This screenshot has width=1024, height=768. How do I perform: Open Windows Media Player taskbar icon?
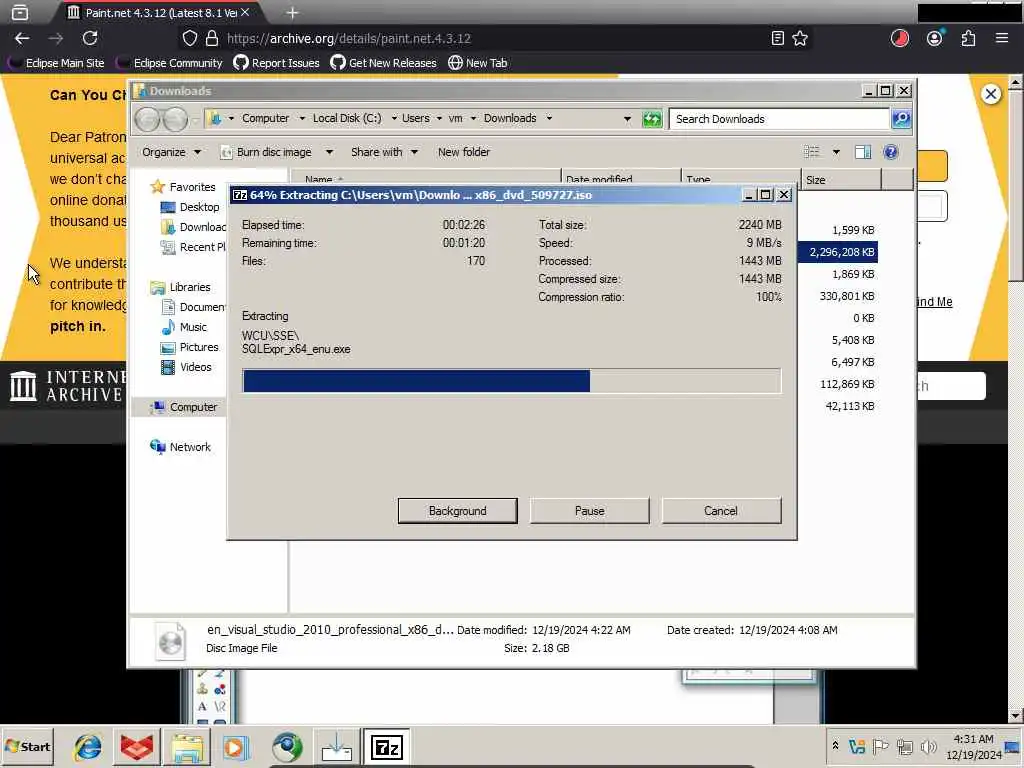click(x=236, y=747)
